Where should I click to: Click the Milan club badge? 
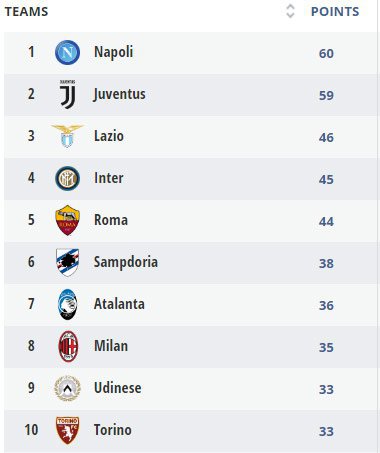click(68, 346)
